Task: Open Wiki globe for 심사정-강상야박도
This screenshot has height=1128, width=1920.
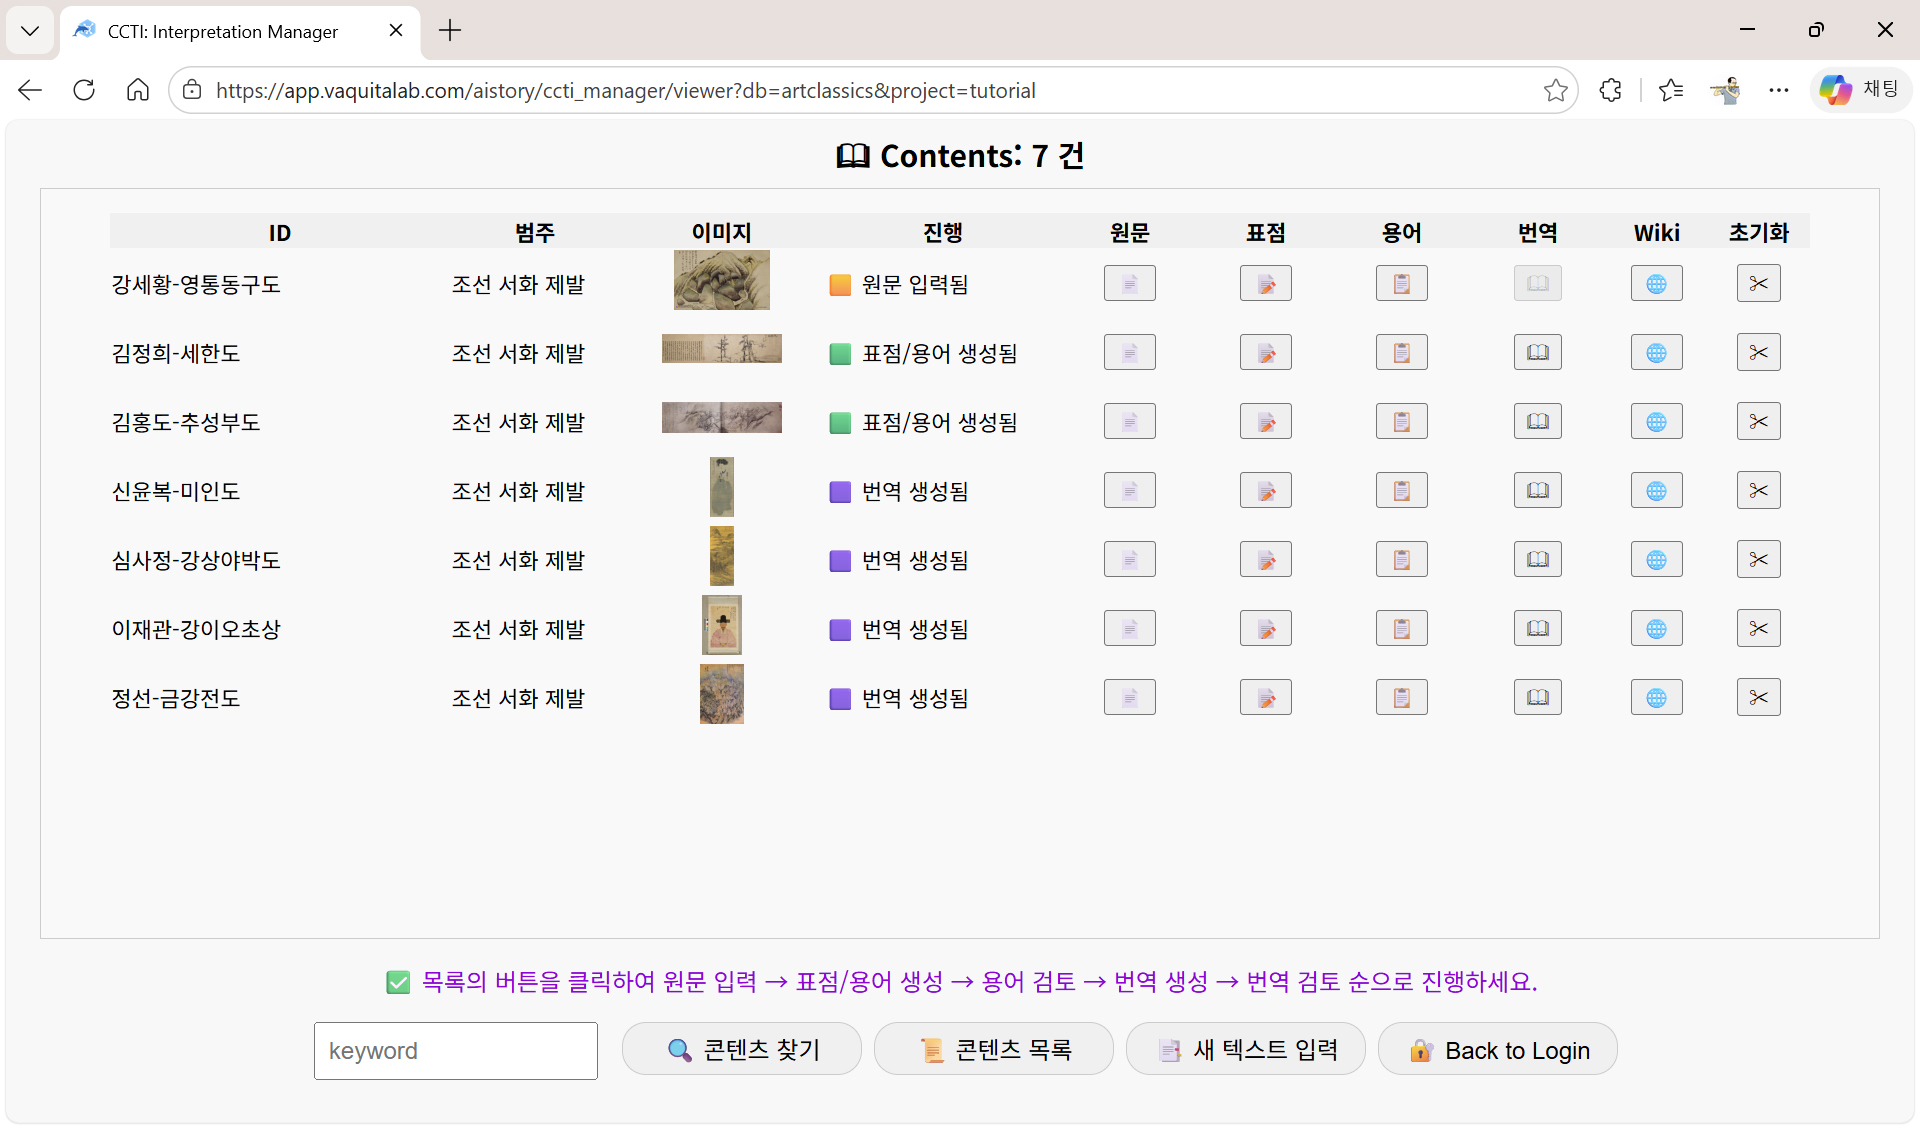Action: (1656, 560)
